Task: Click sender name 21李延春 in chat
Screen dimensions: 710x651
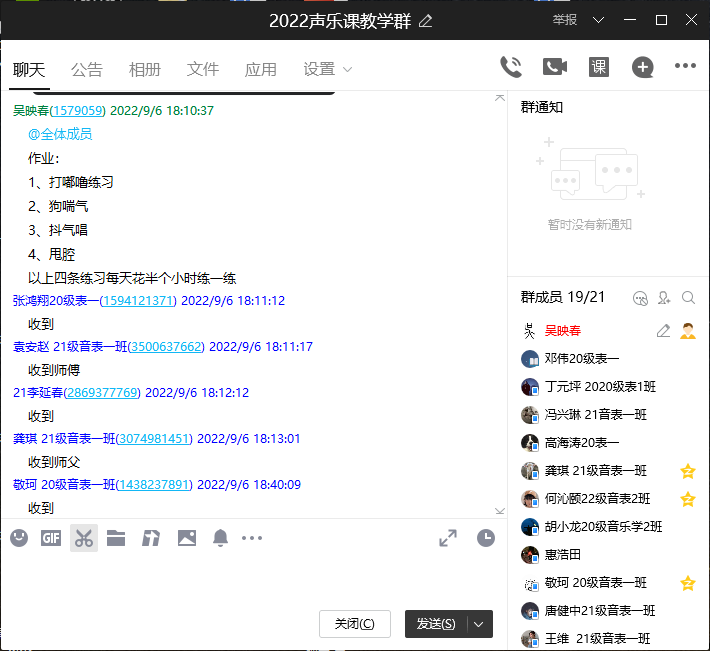Action: [x=38, y=393]
